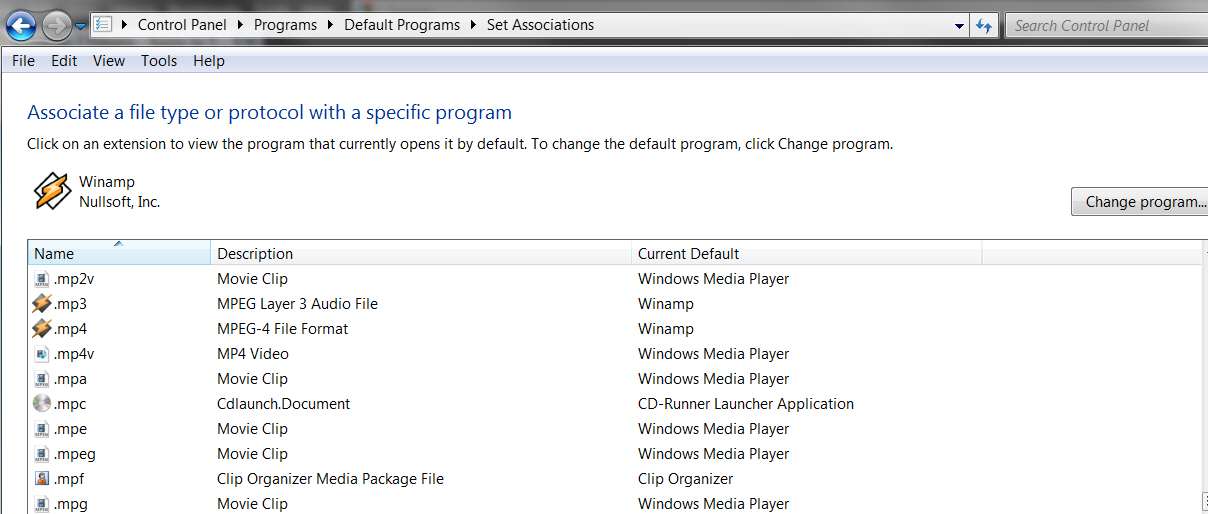Click the .mpeg file type icon
Viewport: 1208px width, 514px height.
[x=41, y=454]
